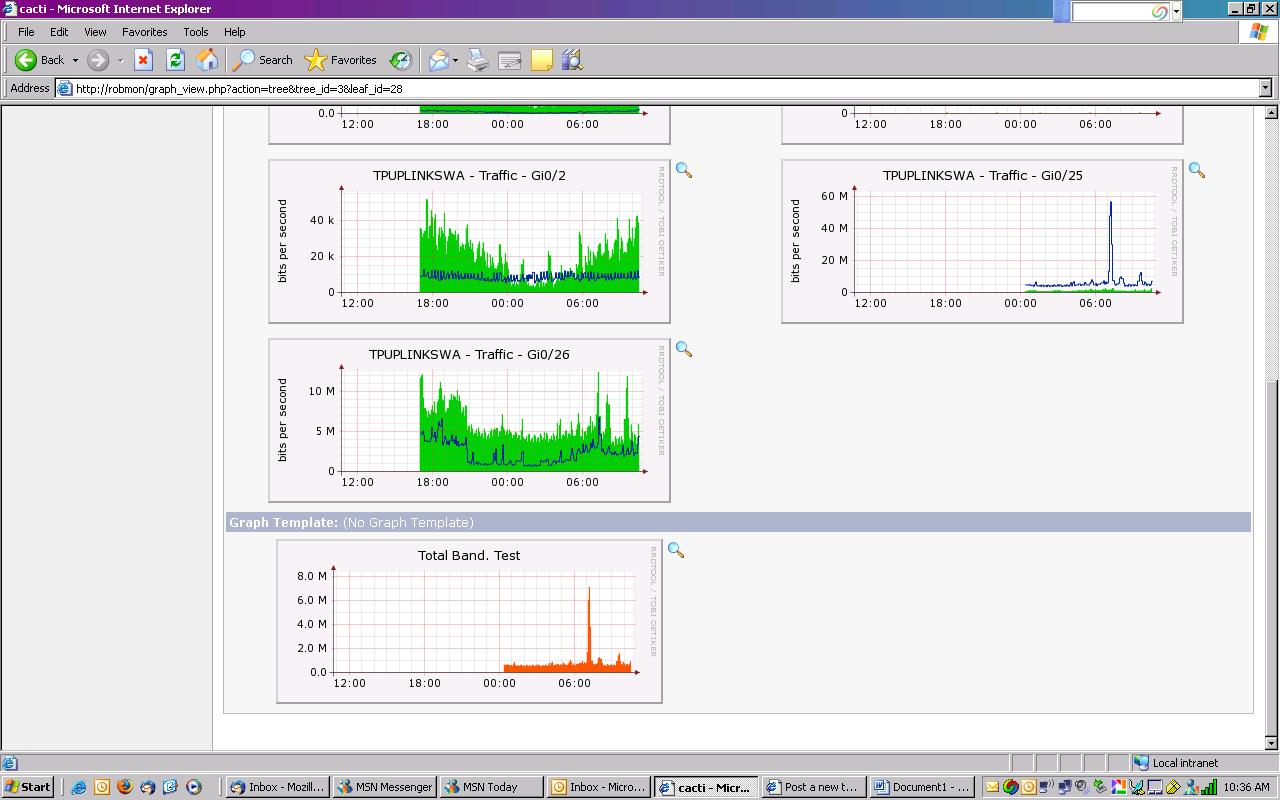Open the Search pane
The height and width of the screenshot is (800, 1280).
(262, 60)
